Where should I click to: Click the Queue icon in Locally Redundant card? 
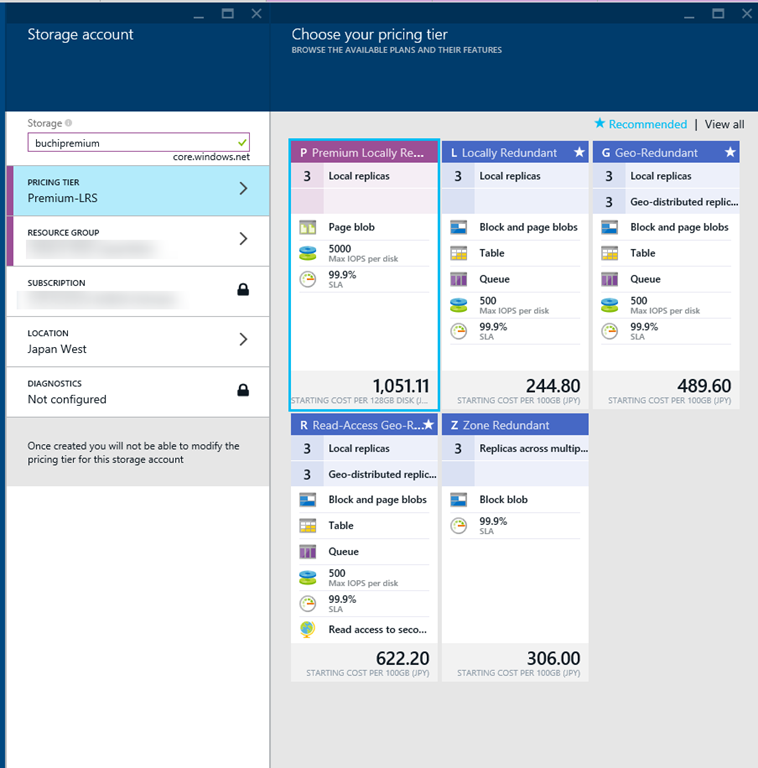point(458,279)
